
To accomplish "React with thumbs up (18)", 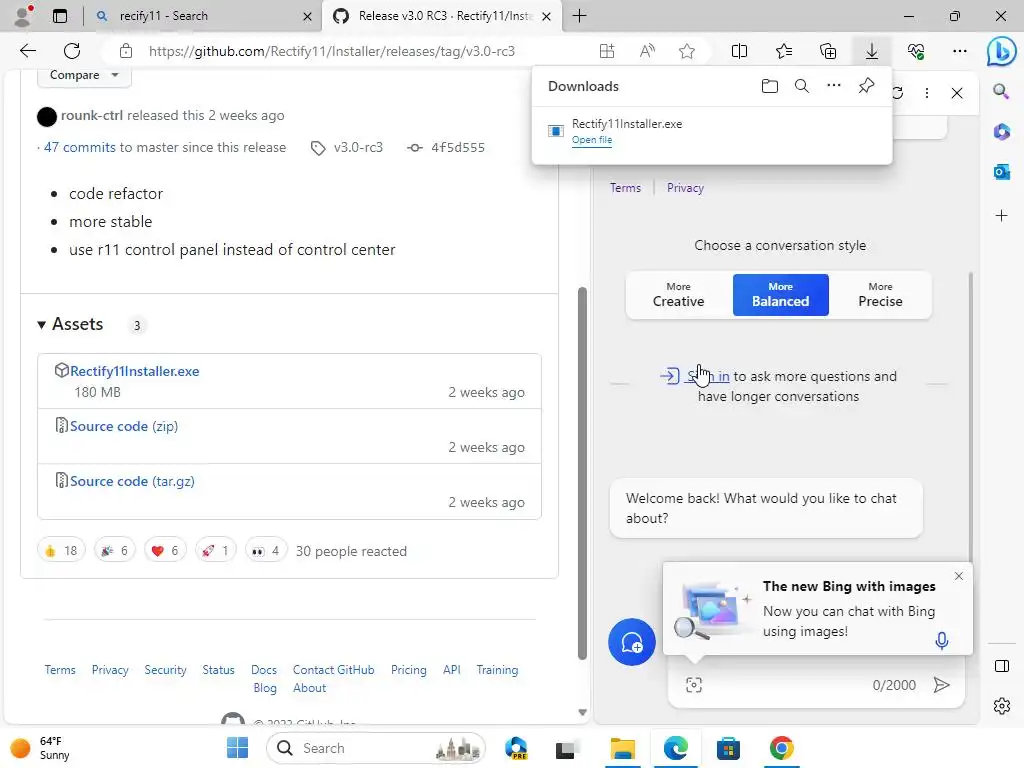I will (61, 551).
